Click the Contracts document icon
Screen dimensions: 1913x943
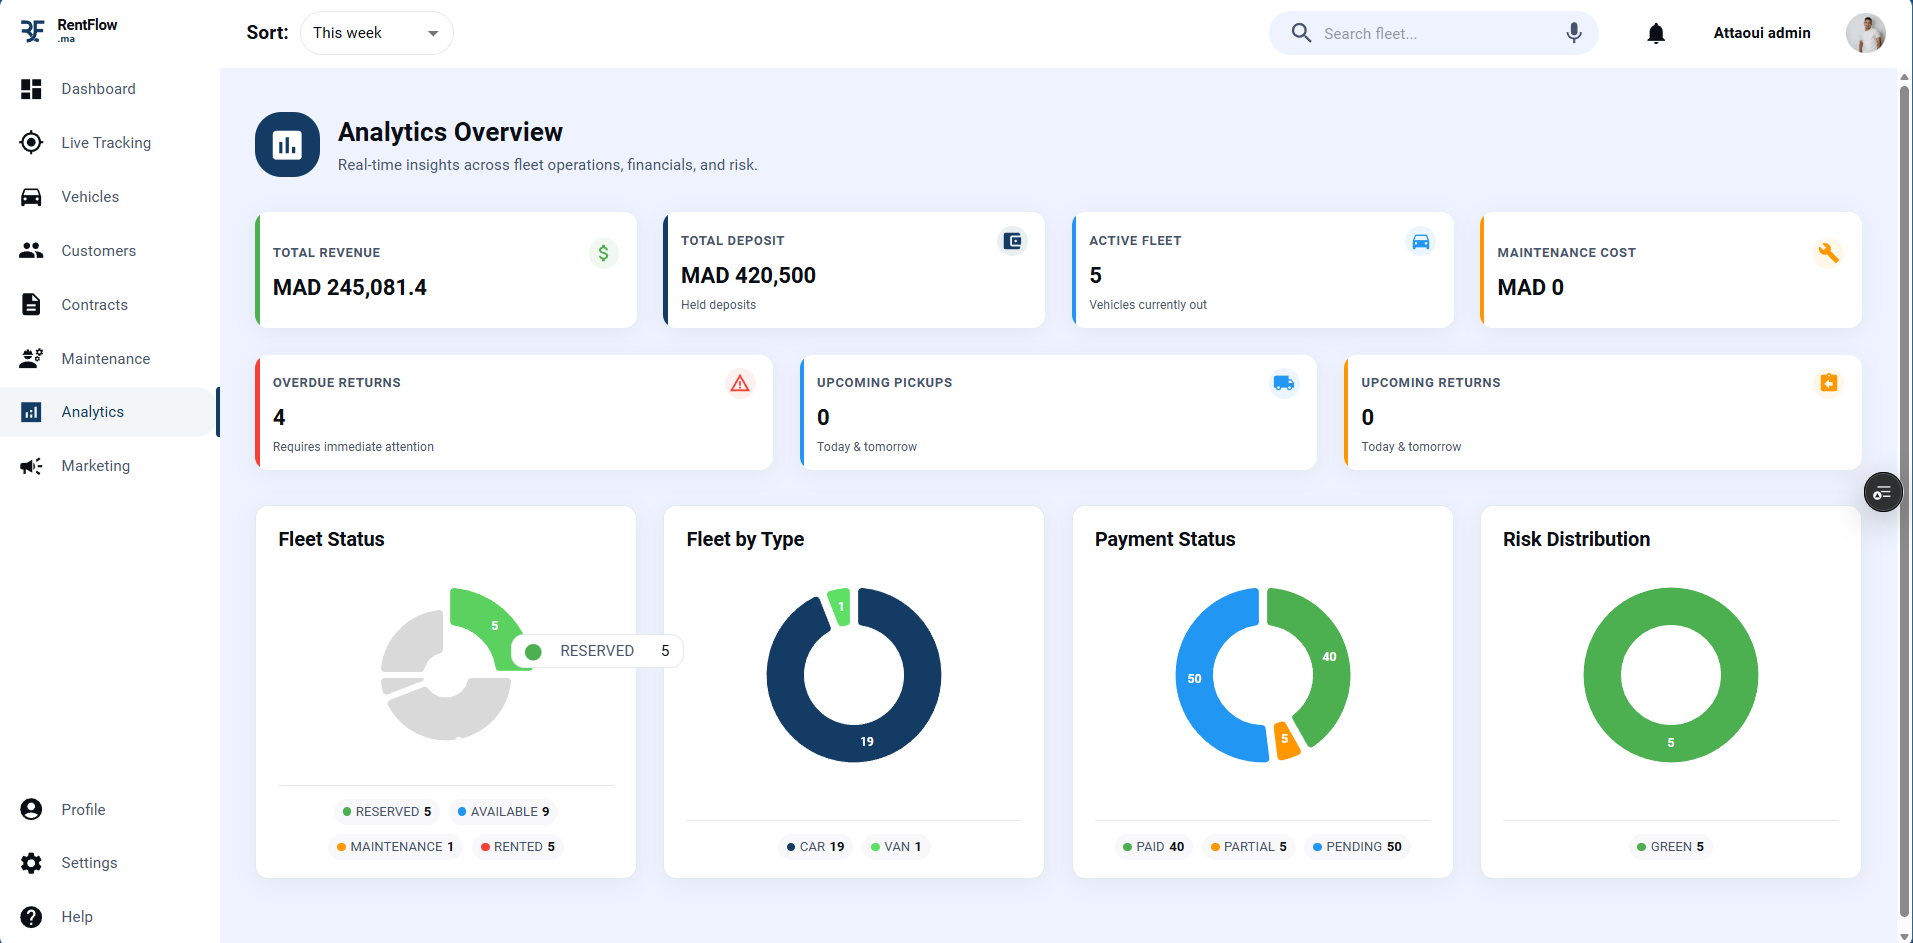coord(31,305)
